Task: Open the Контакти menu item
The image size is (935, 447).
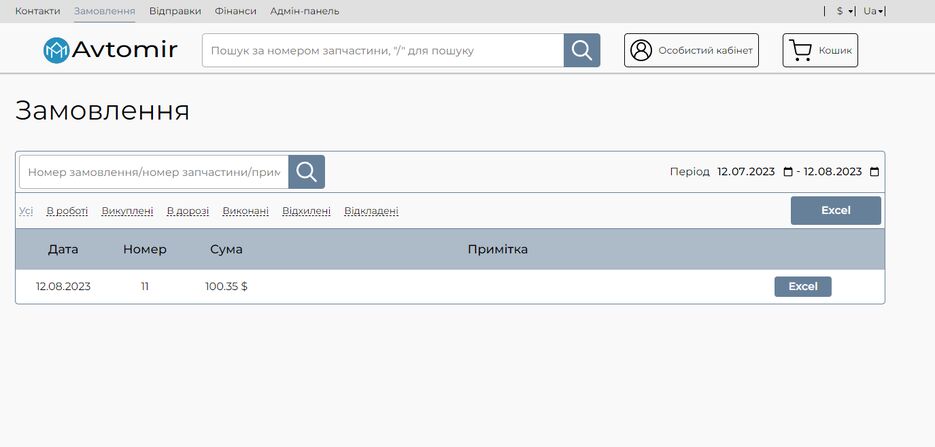Action: [38, 11]
